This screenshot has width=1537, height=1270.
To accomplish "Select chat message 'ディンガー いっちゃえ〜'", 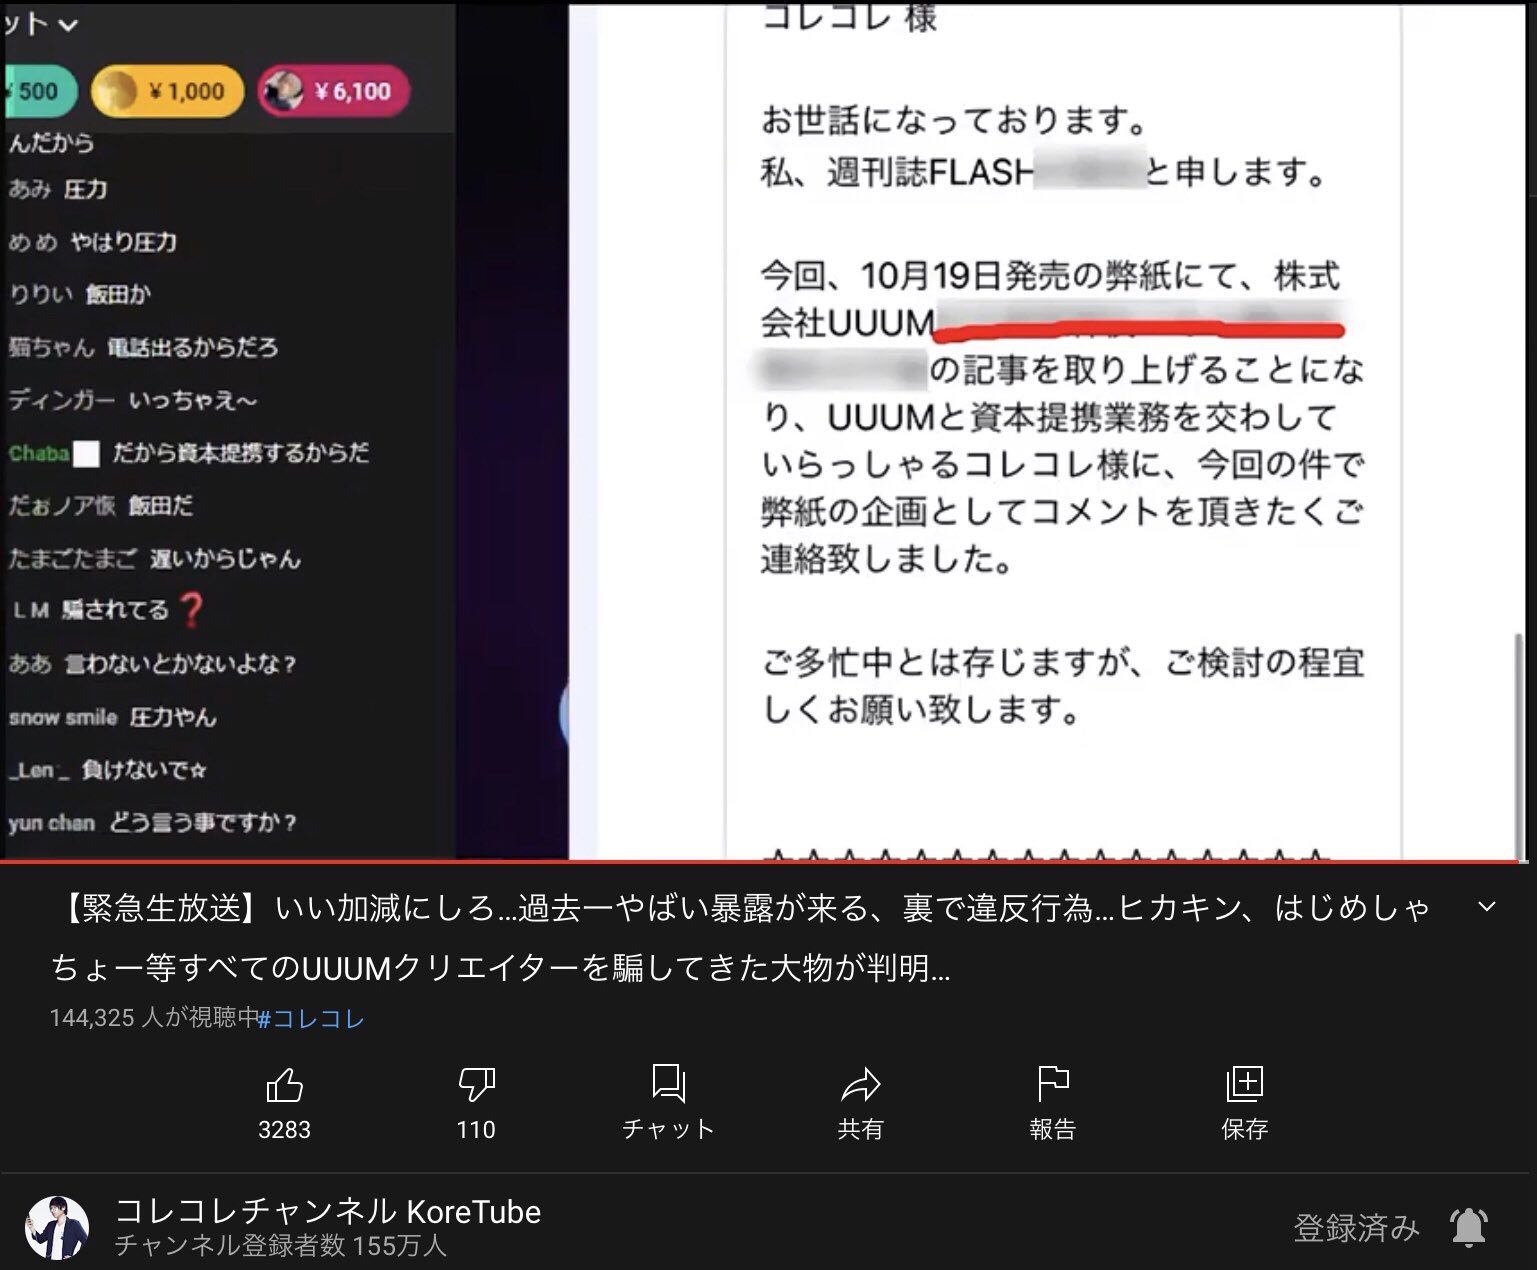I will pyautogui.click(x=133, y=400).
